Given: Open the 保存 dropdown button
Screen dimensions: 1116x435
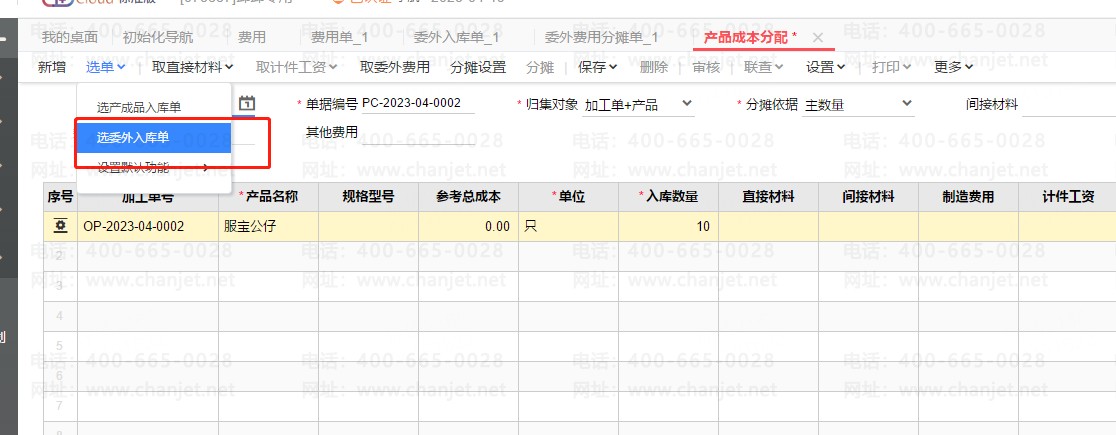Looking at the screenshot, I should (598, 67).
